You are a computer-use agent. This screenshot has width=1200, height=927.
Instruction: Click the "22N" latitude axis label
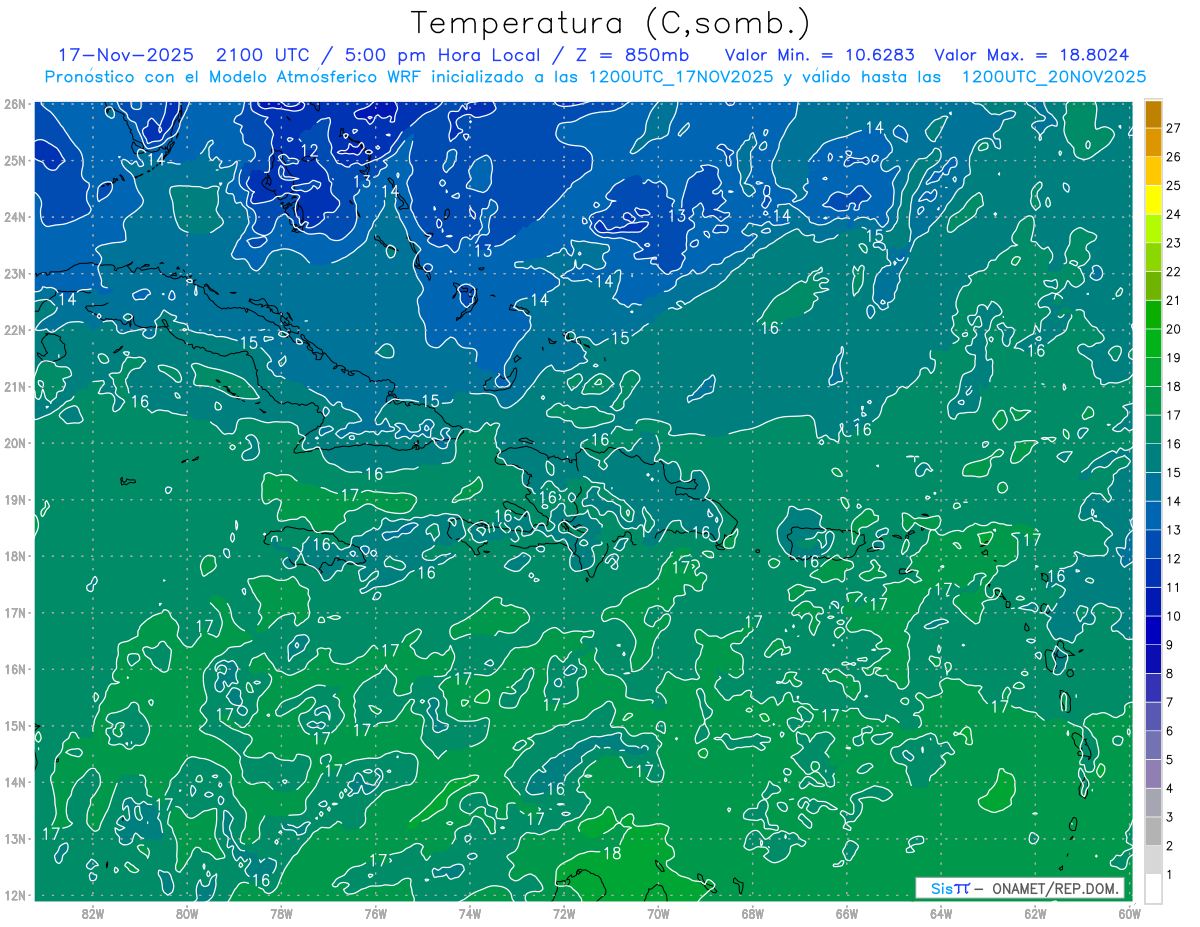point(14,330)
